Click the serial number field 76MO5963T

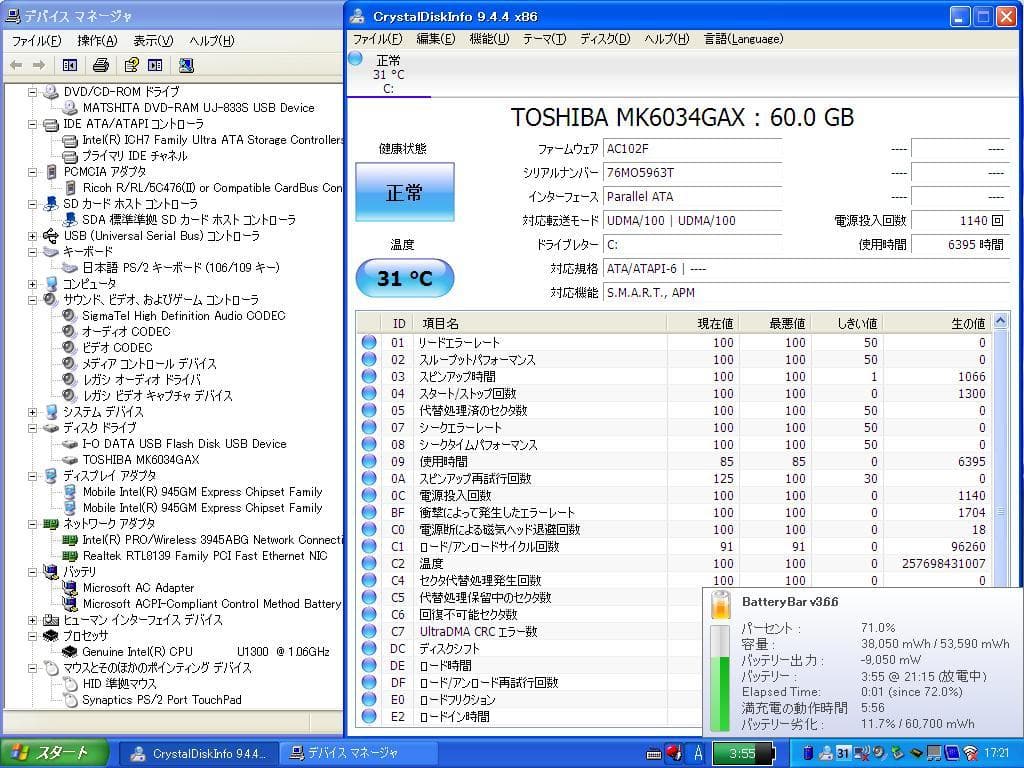click(692, 173)
